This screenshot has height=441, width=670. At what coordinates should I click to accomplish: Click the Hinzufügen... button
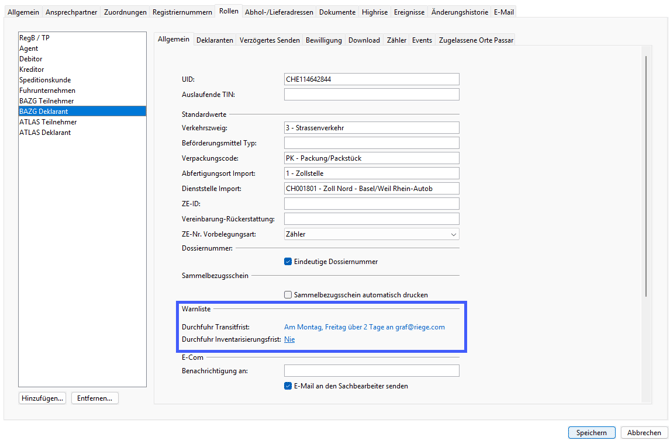(x=43, y=398)
